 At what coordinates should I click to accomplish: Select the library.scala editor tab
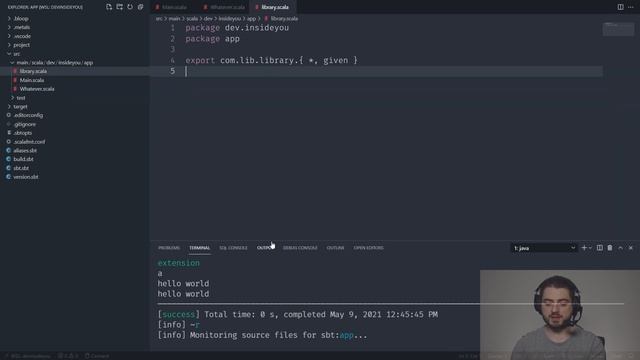click(272, 7)
